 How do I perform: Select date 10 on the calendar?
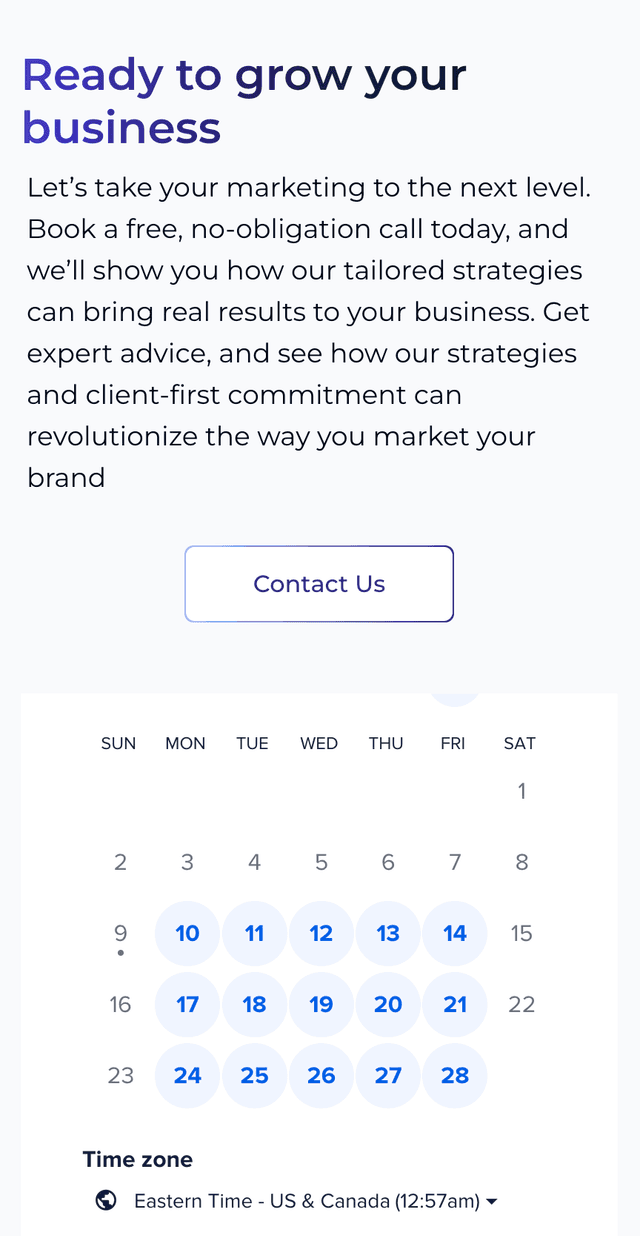pos(187,933)
